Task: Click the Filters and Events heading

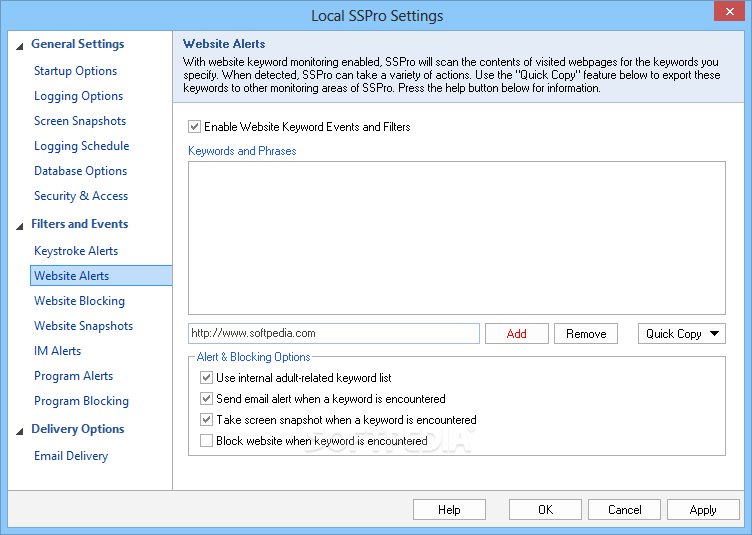Action: 80,224
